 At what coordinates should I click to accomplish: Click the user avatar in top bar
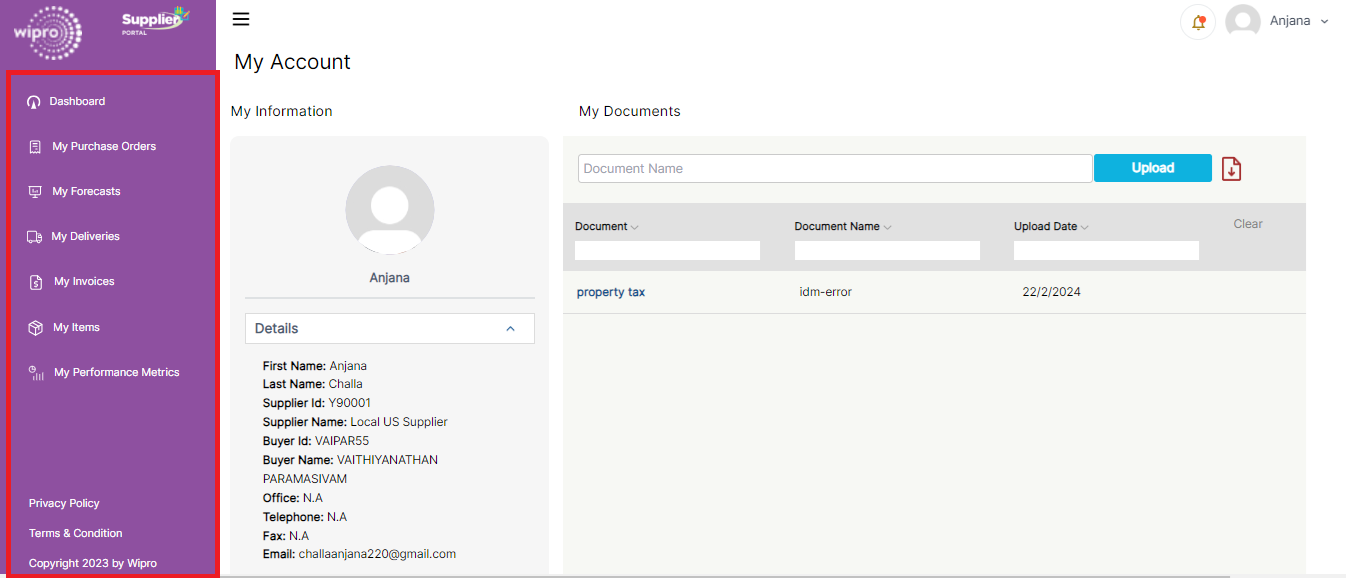[1242, 22]
